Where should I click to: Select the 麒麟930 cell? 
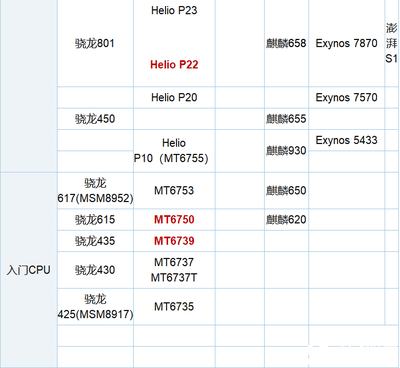point(286,151)
